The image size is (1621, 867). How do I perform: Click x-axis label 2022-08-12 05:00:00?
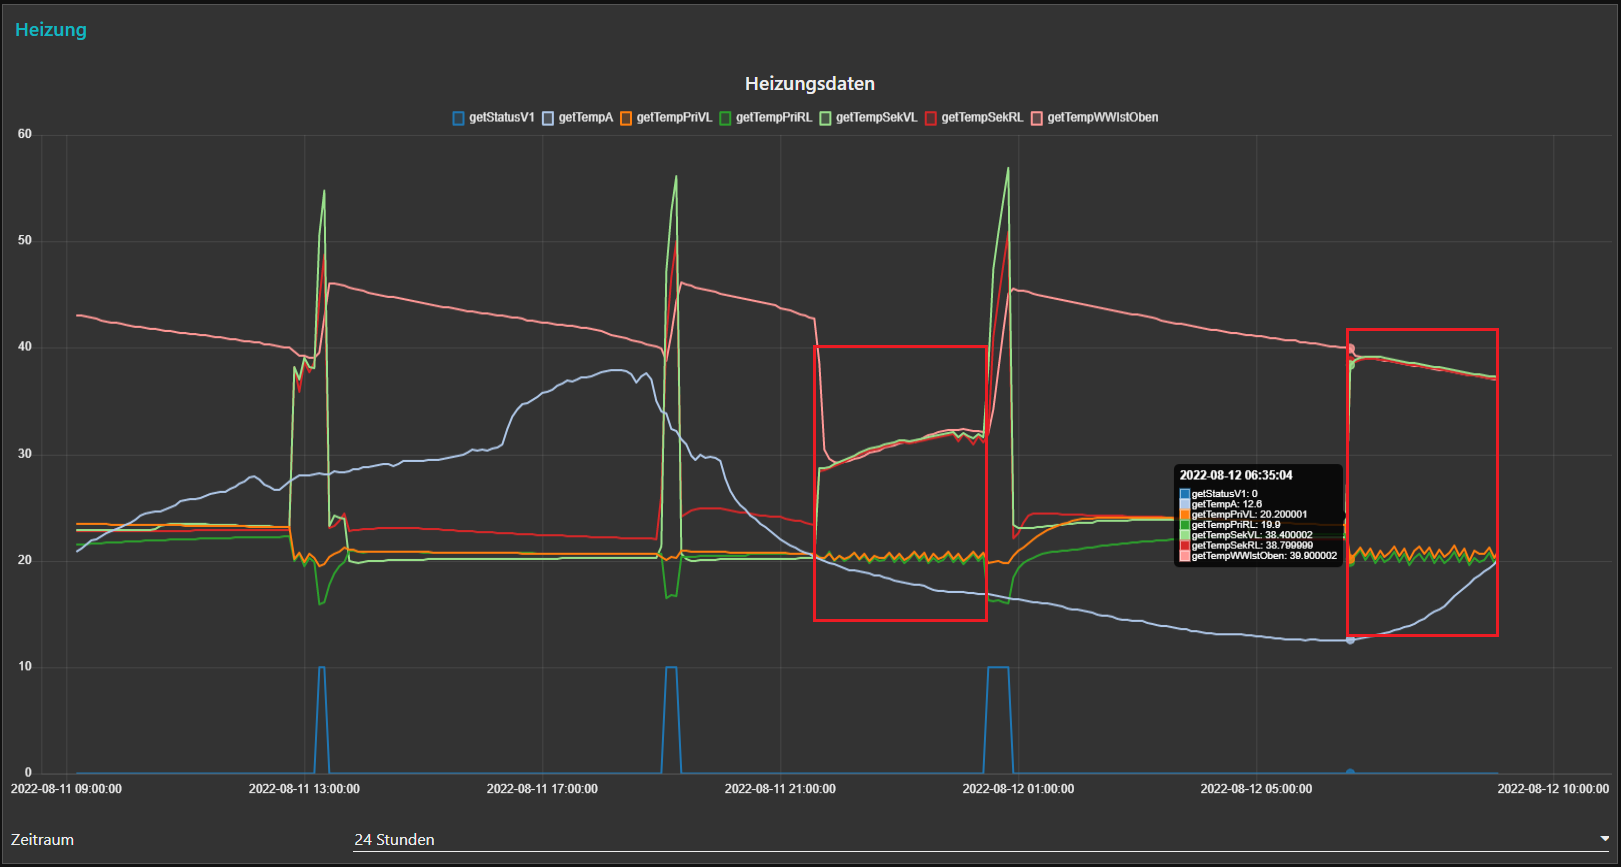point(1256,789)
